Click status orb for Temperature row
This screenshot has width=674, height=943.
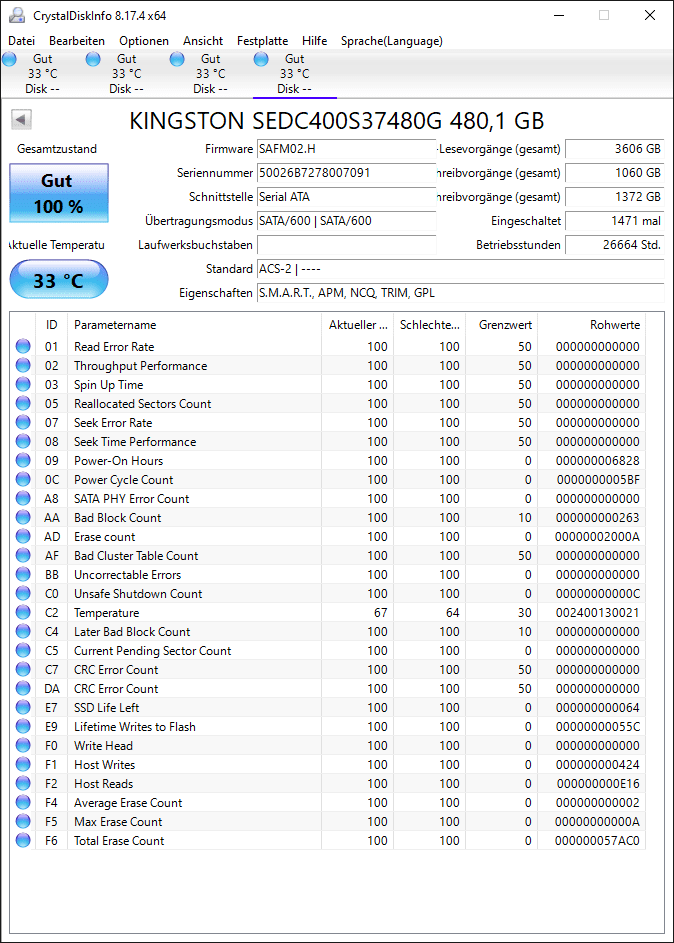pos(23,612)
